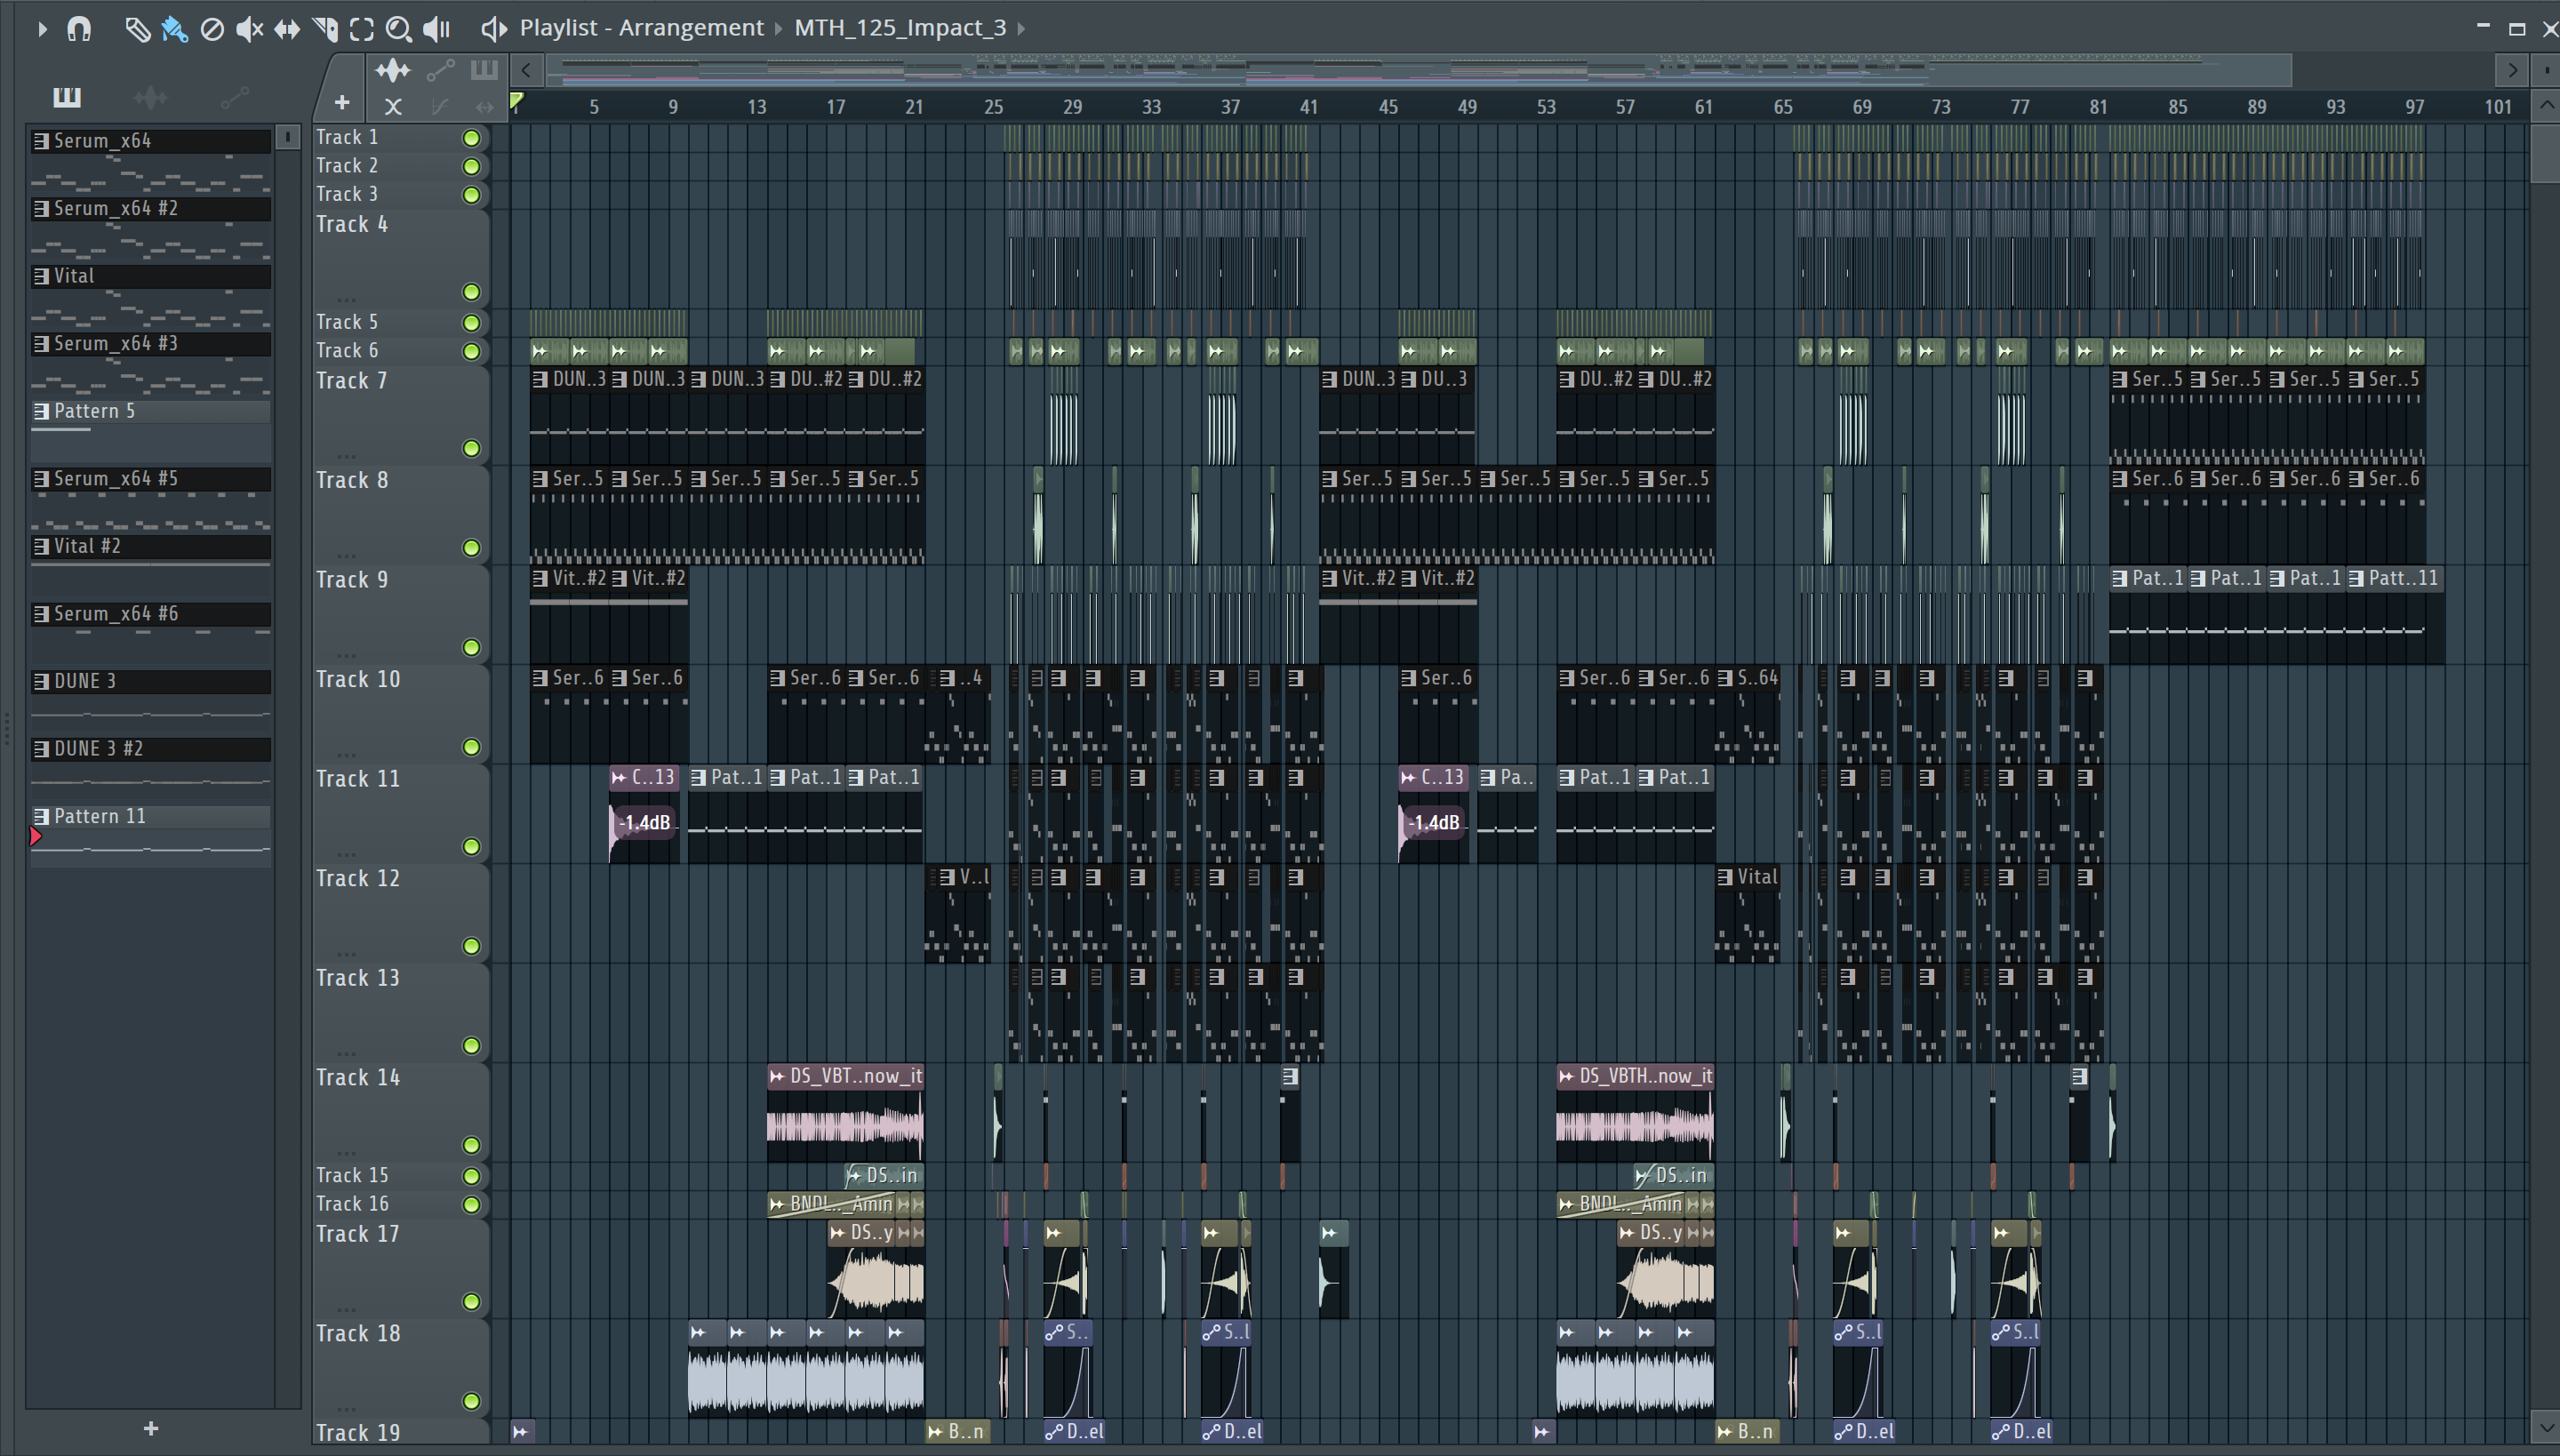Select the Mute tool
This screenshot has height=1456, width=2560.
click(x=249, y=29)
